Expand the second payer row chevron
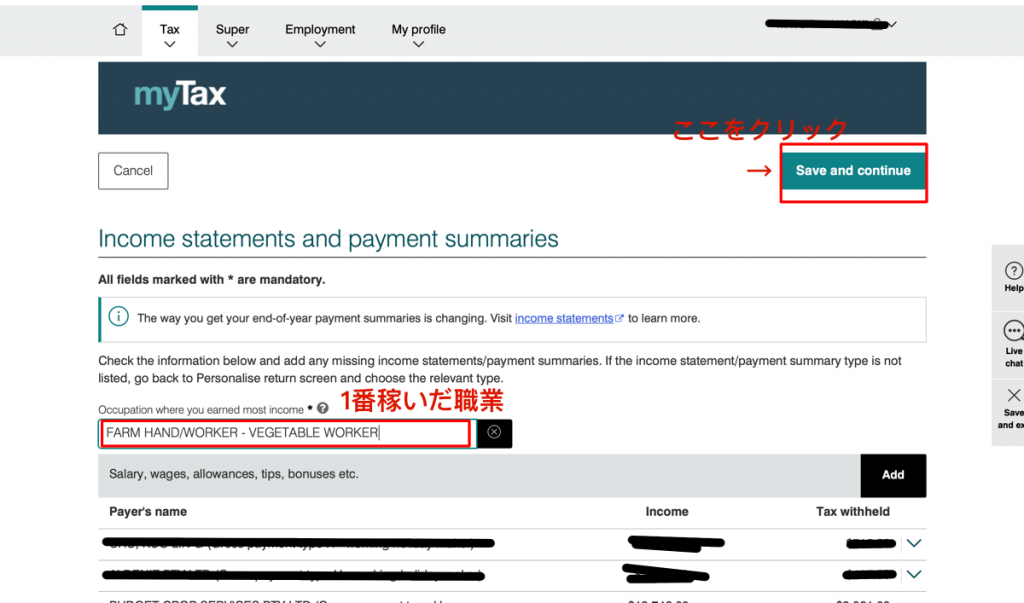Image resolution: width=1024 pixels, height=603 pixels. (x=912, y=574)
